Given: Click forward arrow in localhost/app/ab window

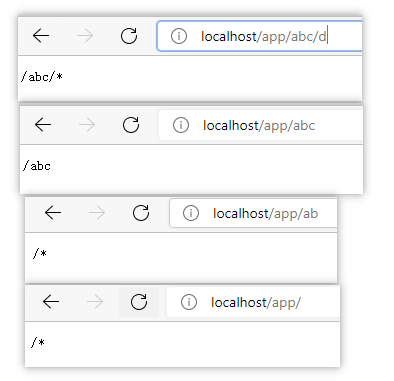Looking at the screenshot, I should [97, 213].
